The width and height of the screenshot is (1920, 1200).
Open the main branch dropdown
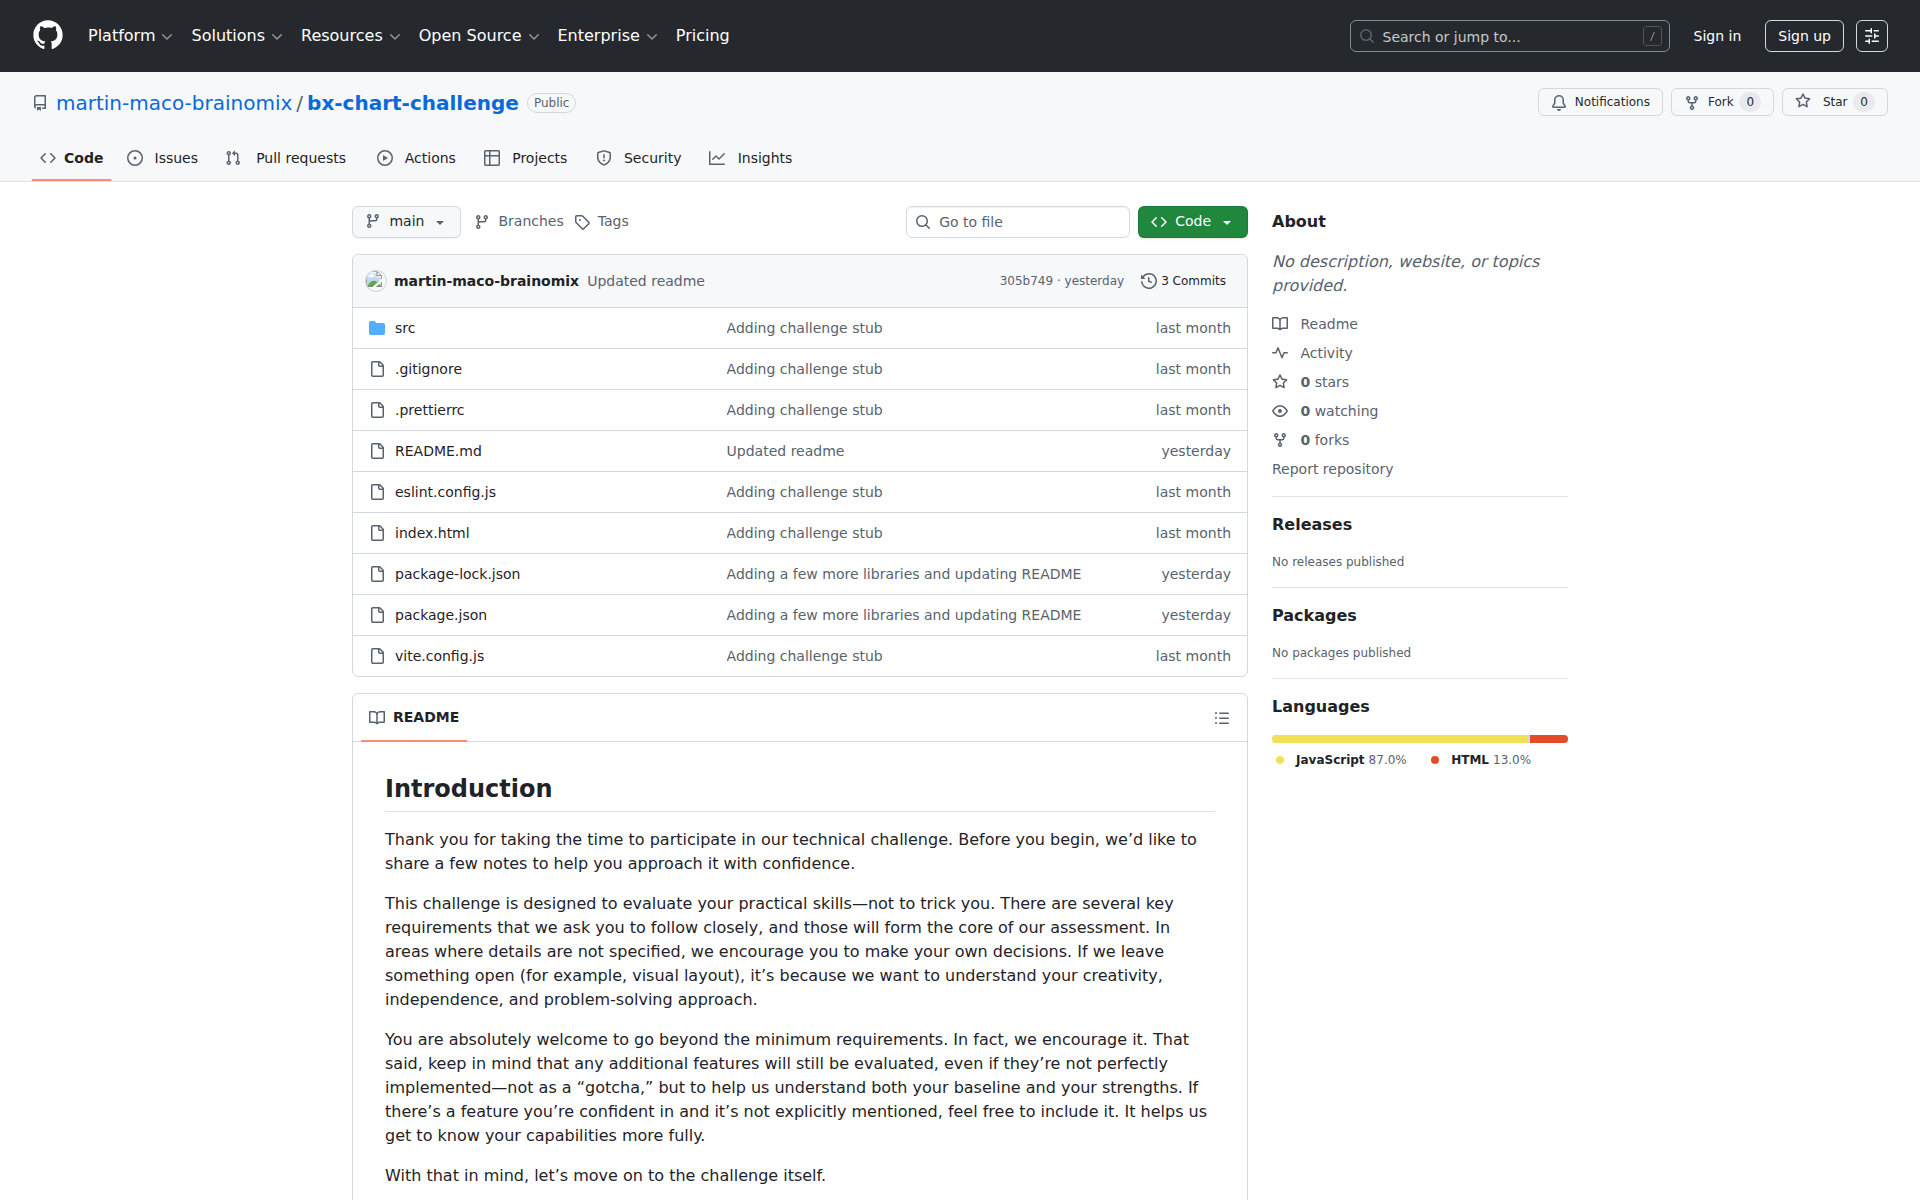[x=406, y=222]
